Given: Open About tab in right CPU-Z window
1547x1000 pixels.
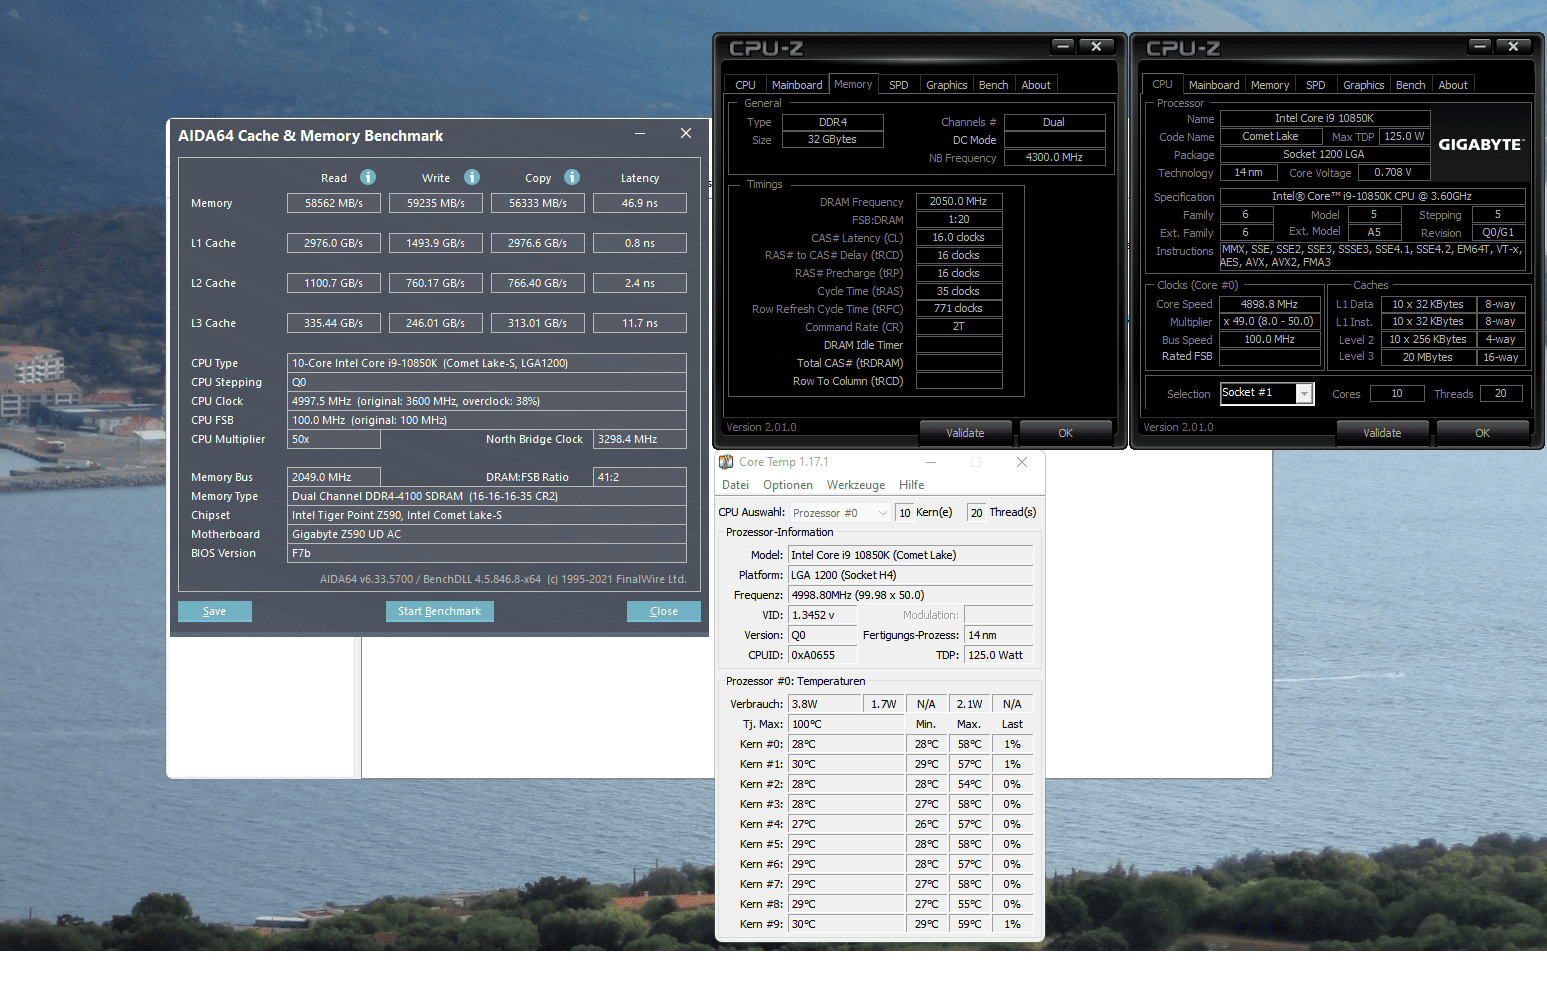Looking at the screenshot, I should [x=1453, y=85].
